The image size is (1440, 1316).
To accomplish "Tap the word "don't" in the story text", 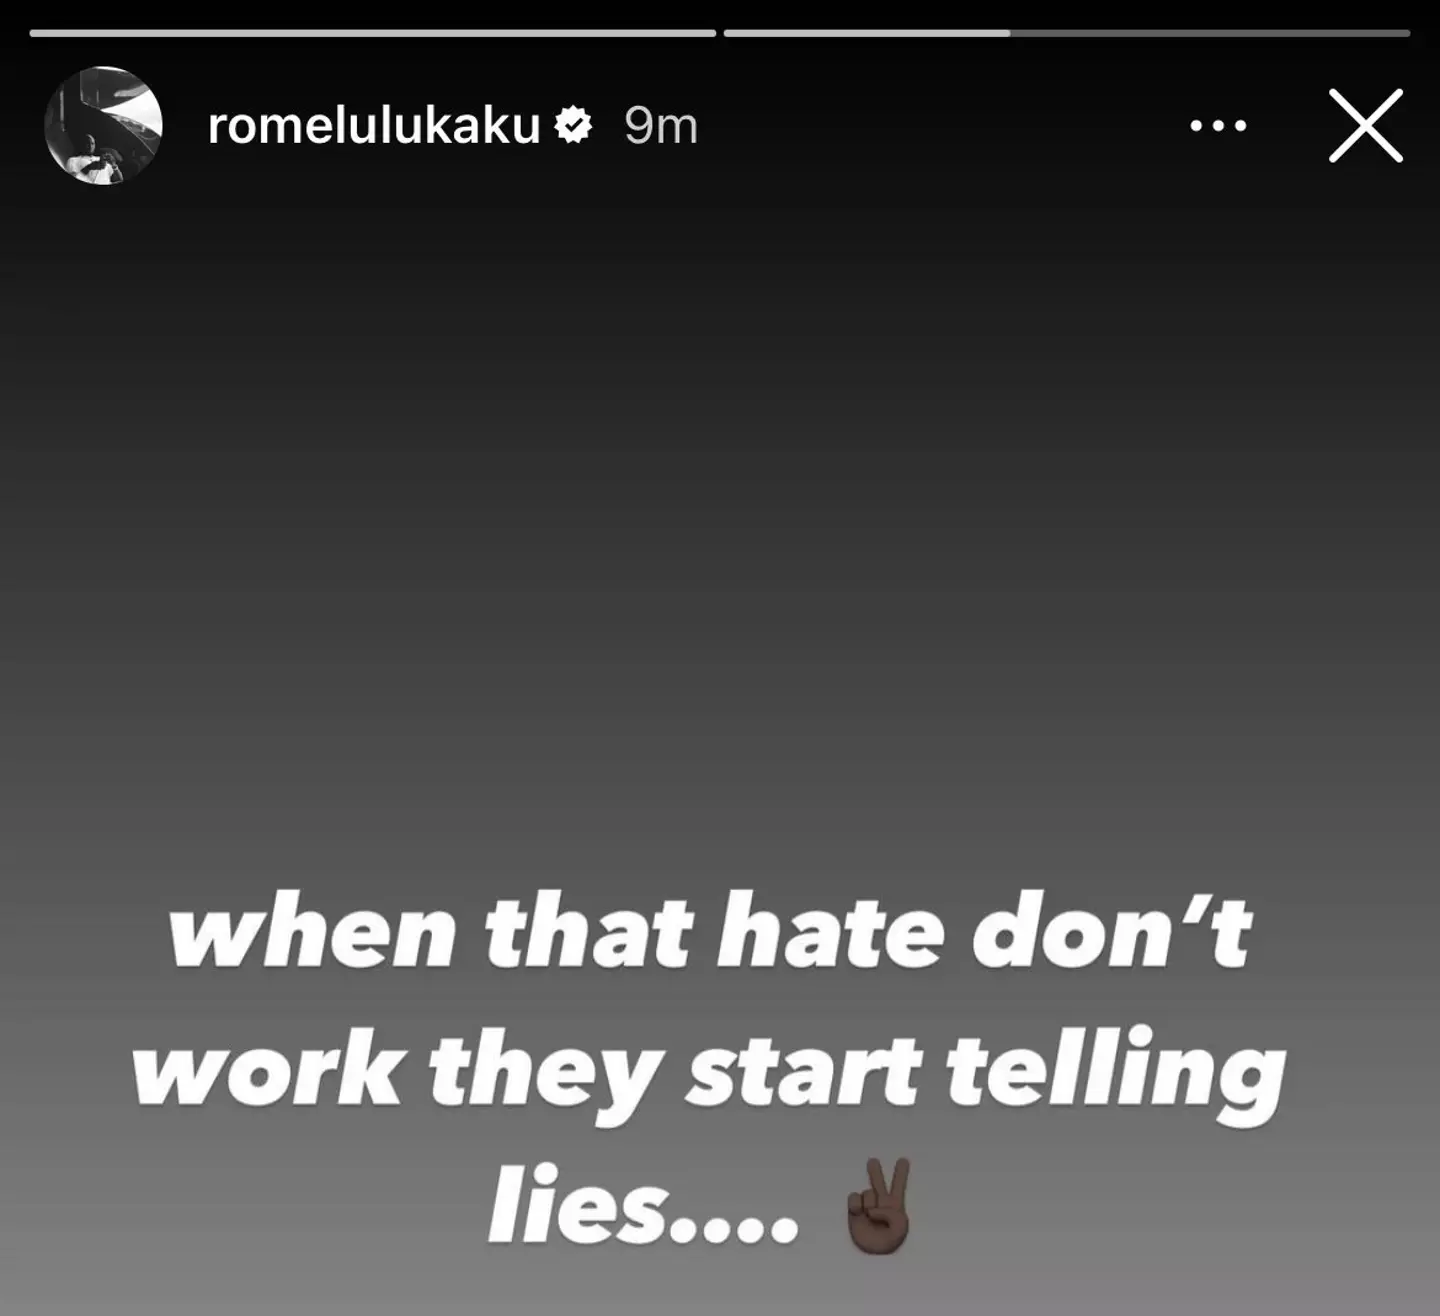I will pyautogui.click(x=1112, y=933).
